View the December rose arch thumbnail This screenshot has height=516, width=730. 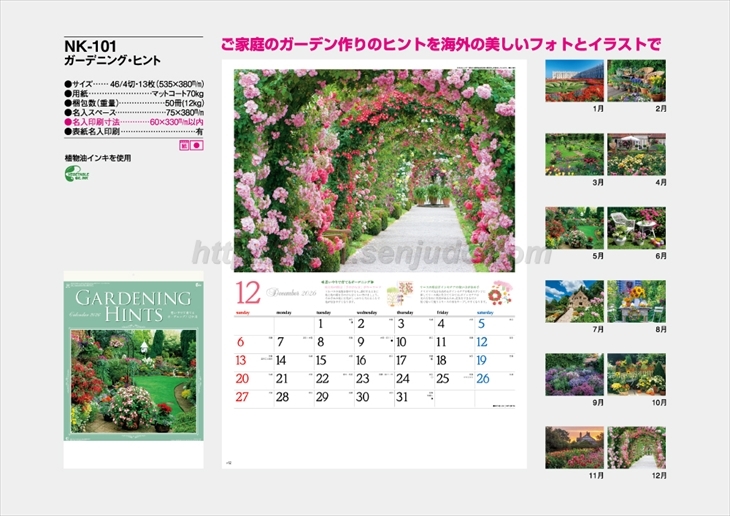click(636, 447)
